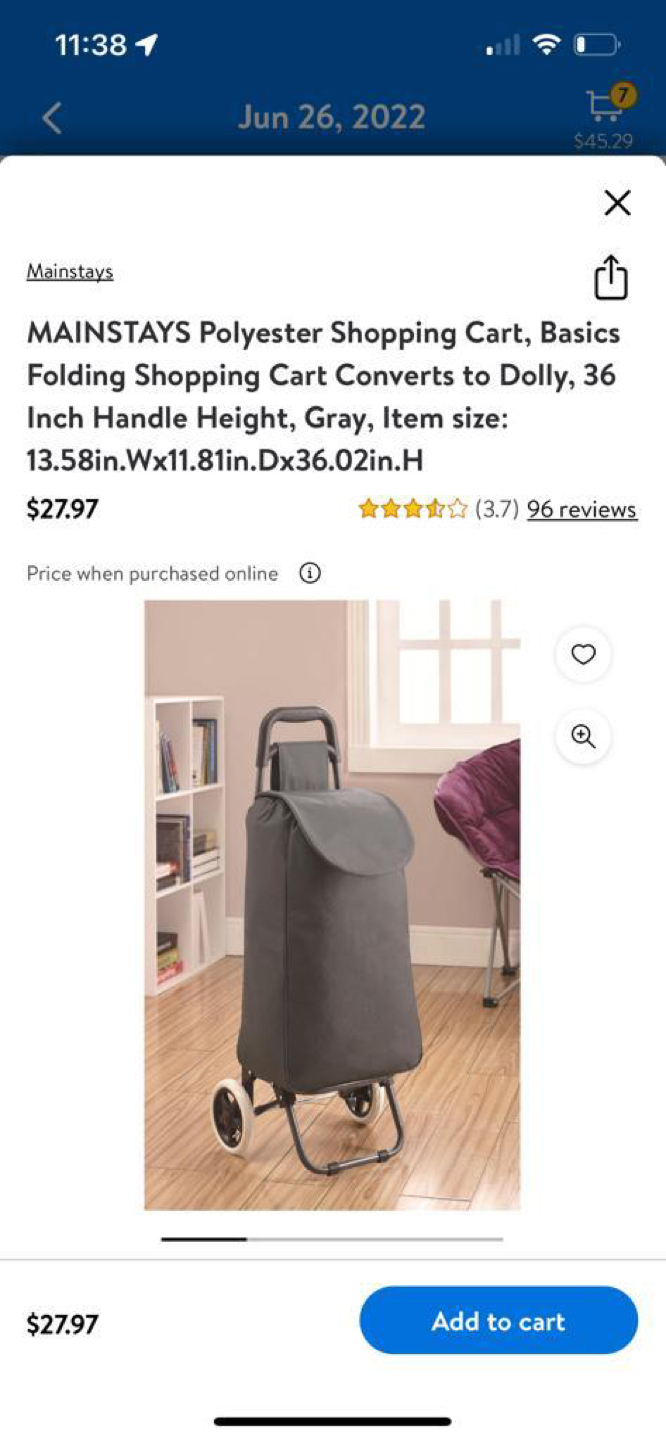Go back with the left chevron

52,117
